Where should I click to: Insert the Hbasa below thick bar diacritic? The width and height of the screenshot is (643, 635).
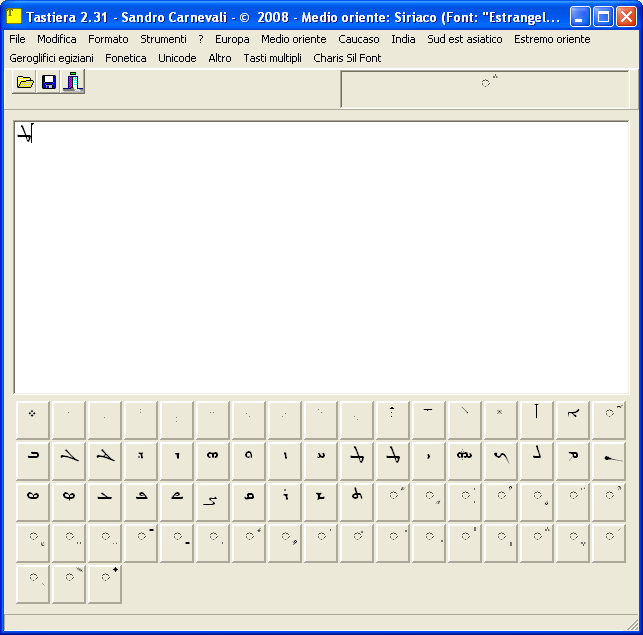(x=177, y=543)
